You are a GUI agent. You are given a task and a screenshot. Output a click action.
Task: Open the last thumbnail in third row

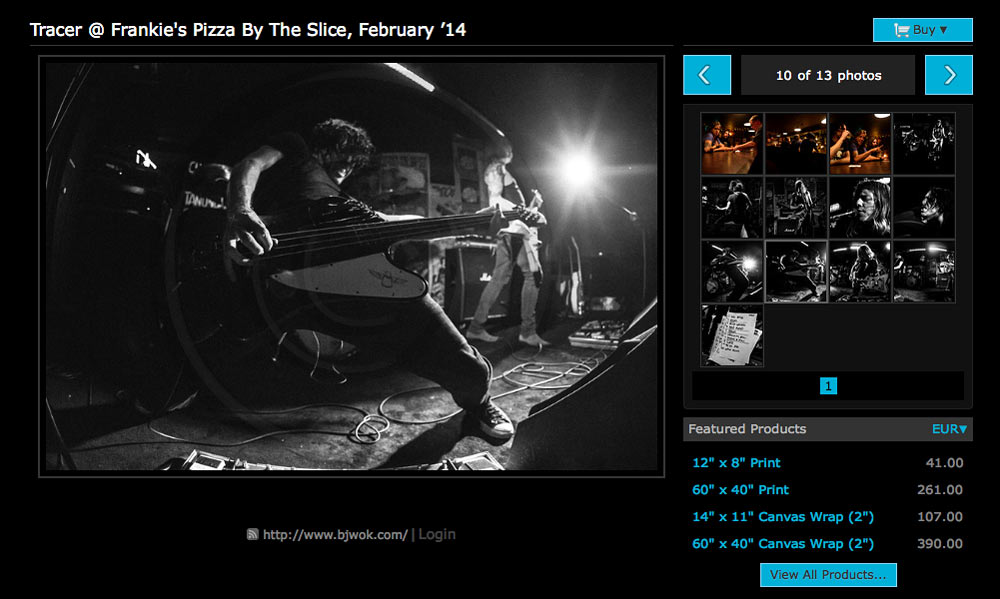[x=924, y=271]
